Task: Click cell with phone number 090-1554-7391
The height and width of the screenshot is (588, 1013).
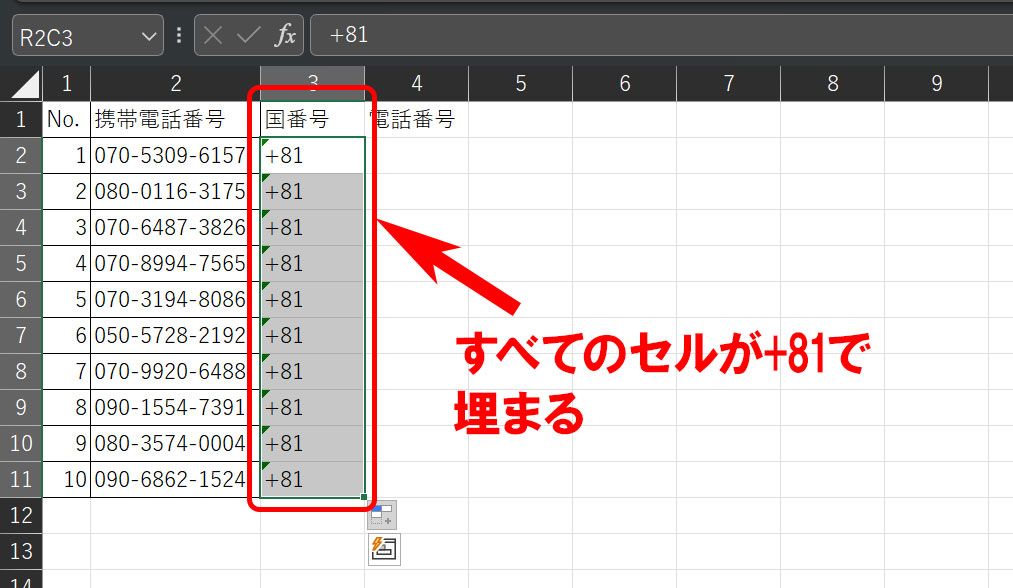Action: coord(176,407)
